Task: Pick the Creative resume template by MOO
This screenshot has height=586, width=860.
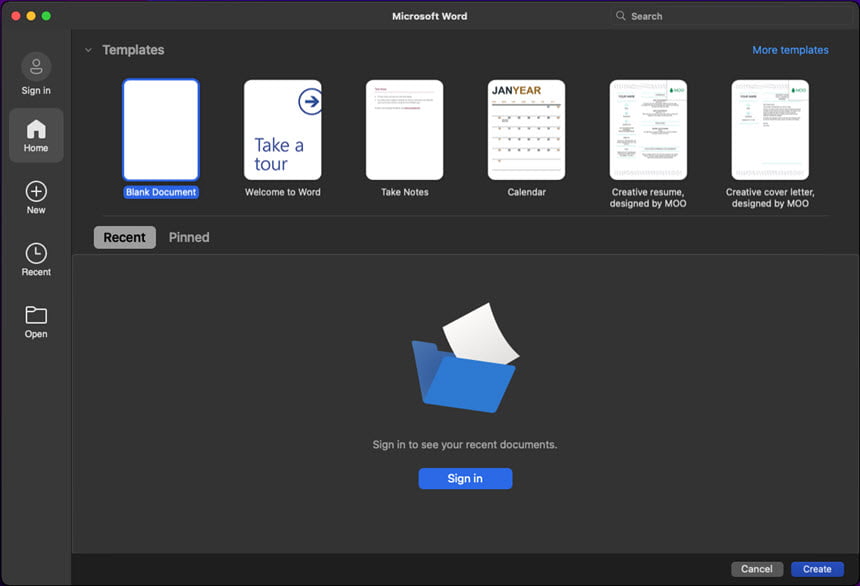Action: point(648,130)
